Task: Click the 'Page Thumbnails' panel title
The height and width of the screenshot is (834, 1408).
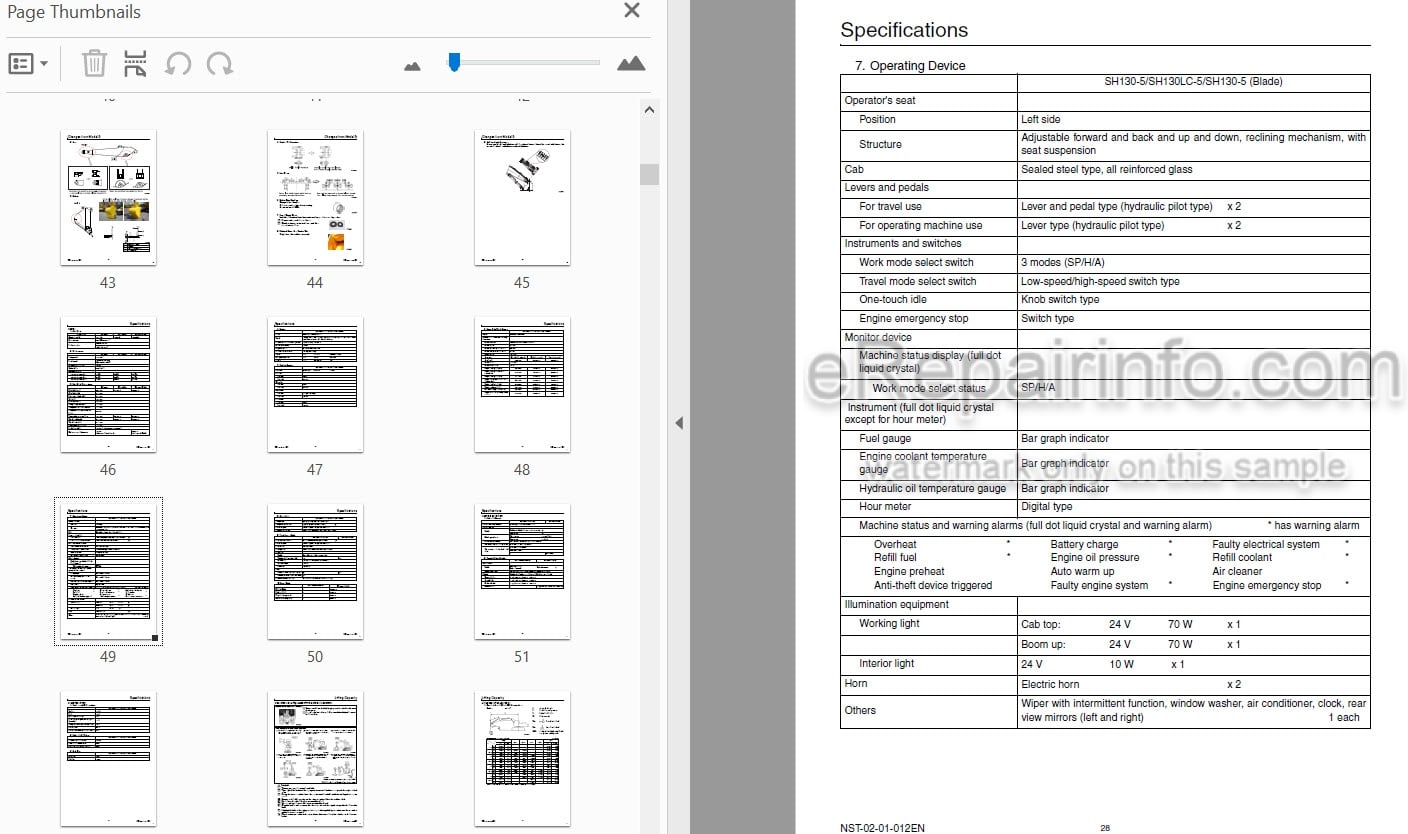Action: tap(74, 12)
